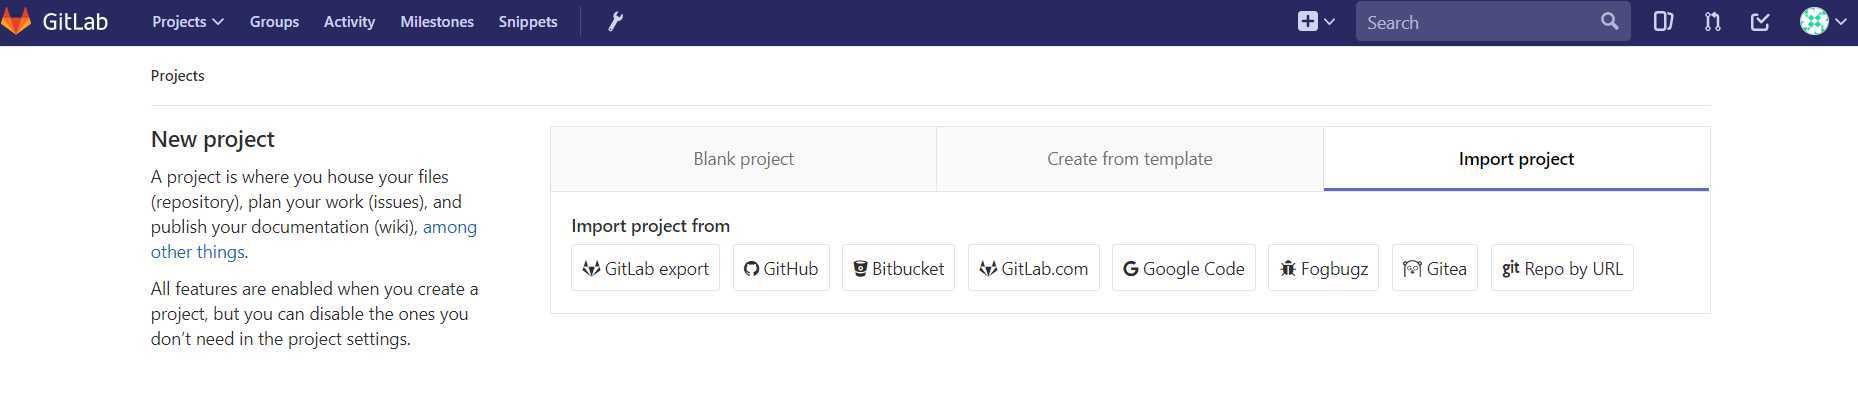
Task: Follow the 'among other things' link
Action: click(x=314, y=239)
